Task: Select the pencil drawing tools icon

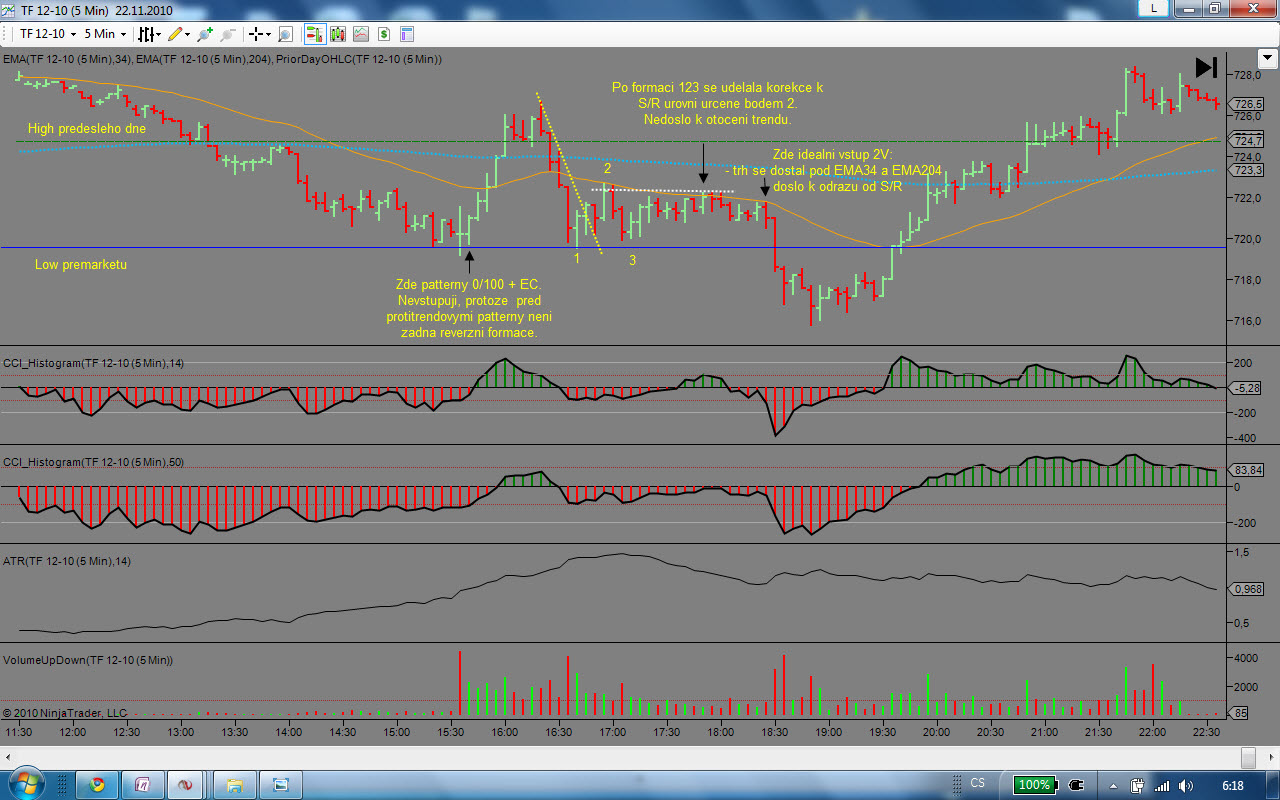Action: tap(175, 34)
